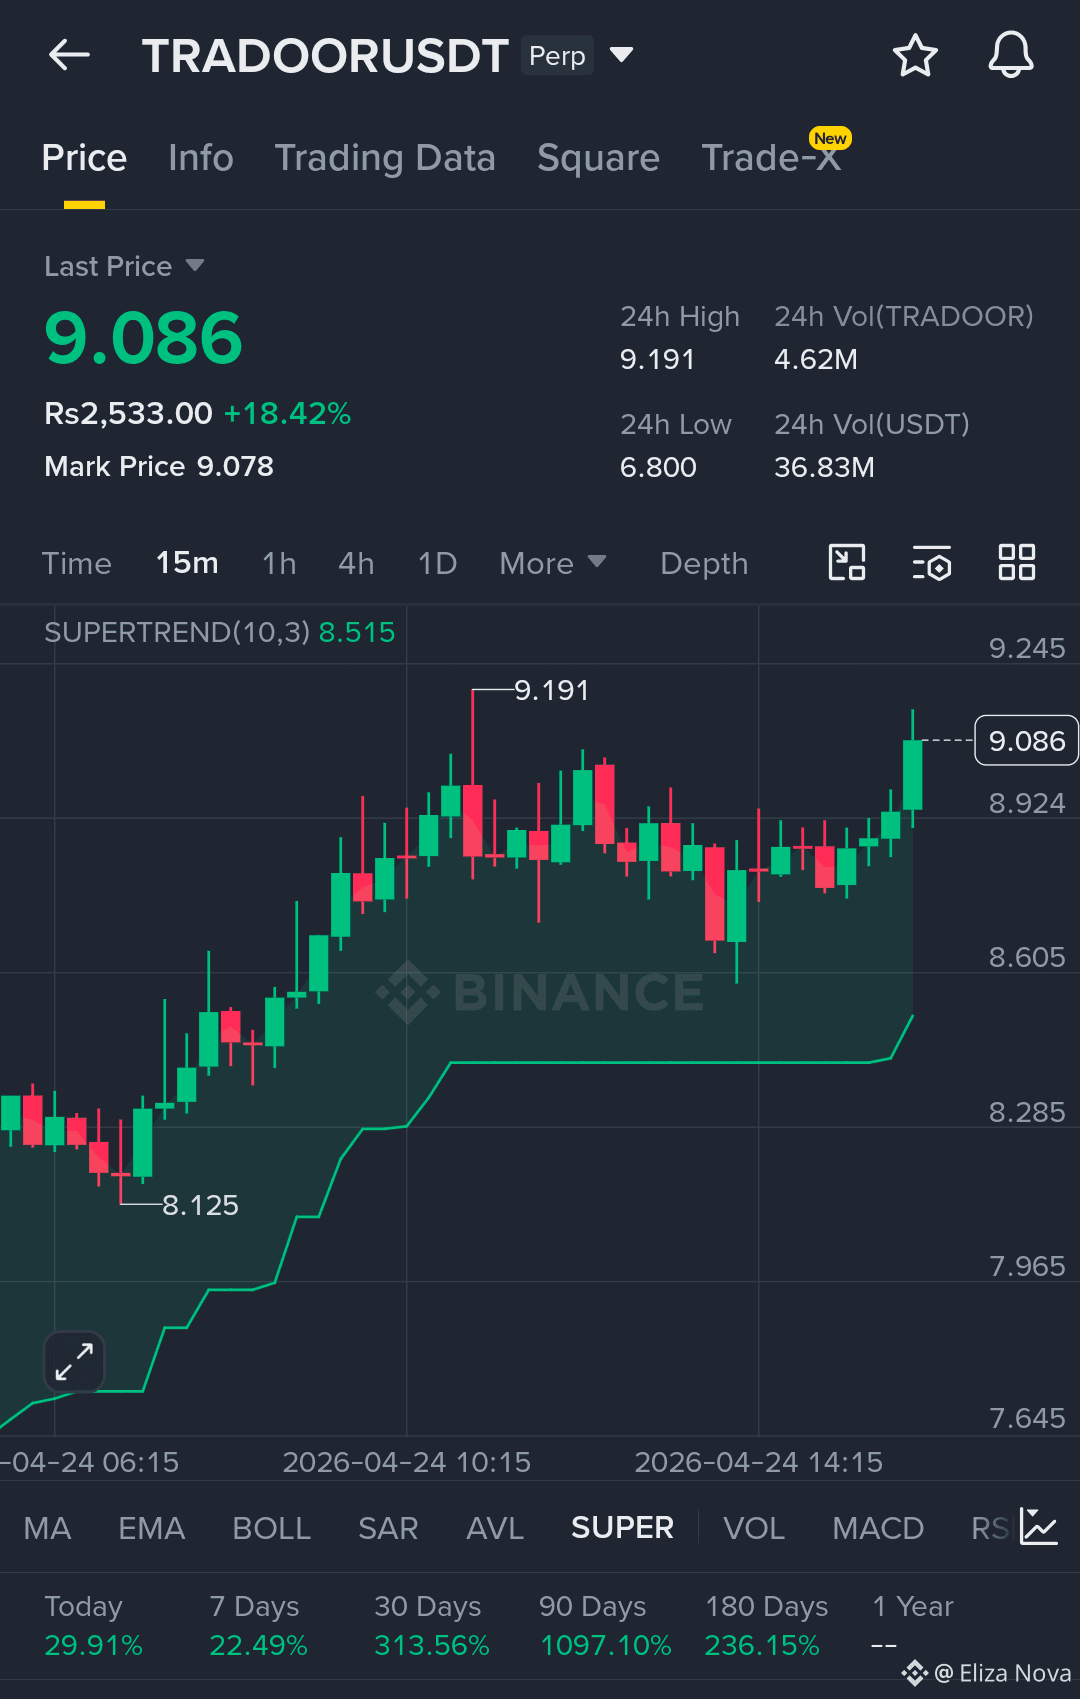Screen dimensions: 1080x1699
Task: Toggle the MA indicator
Action: [x=47, y=1528]
